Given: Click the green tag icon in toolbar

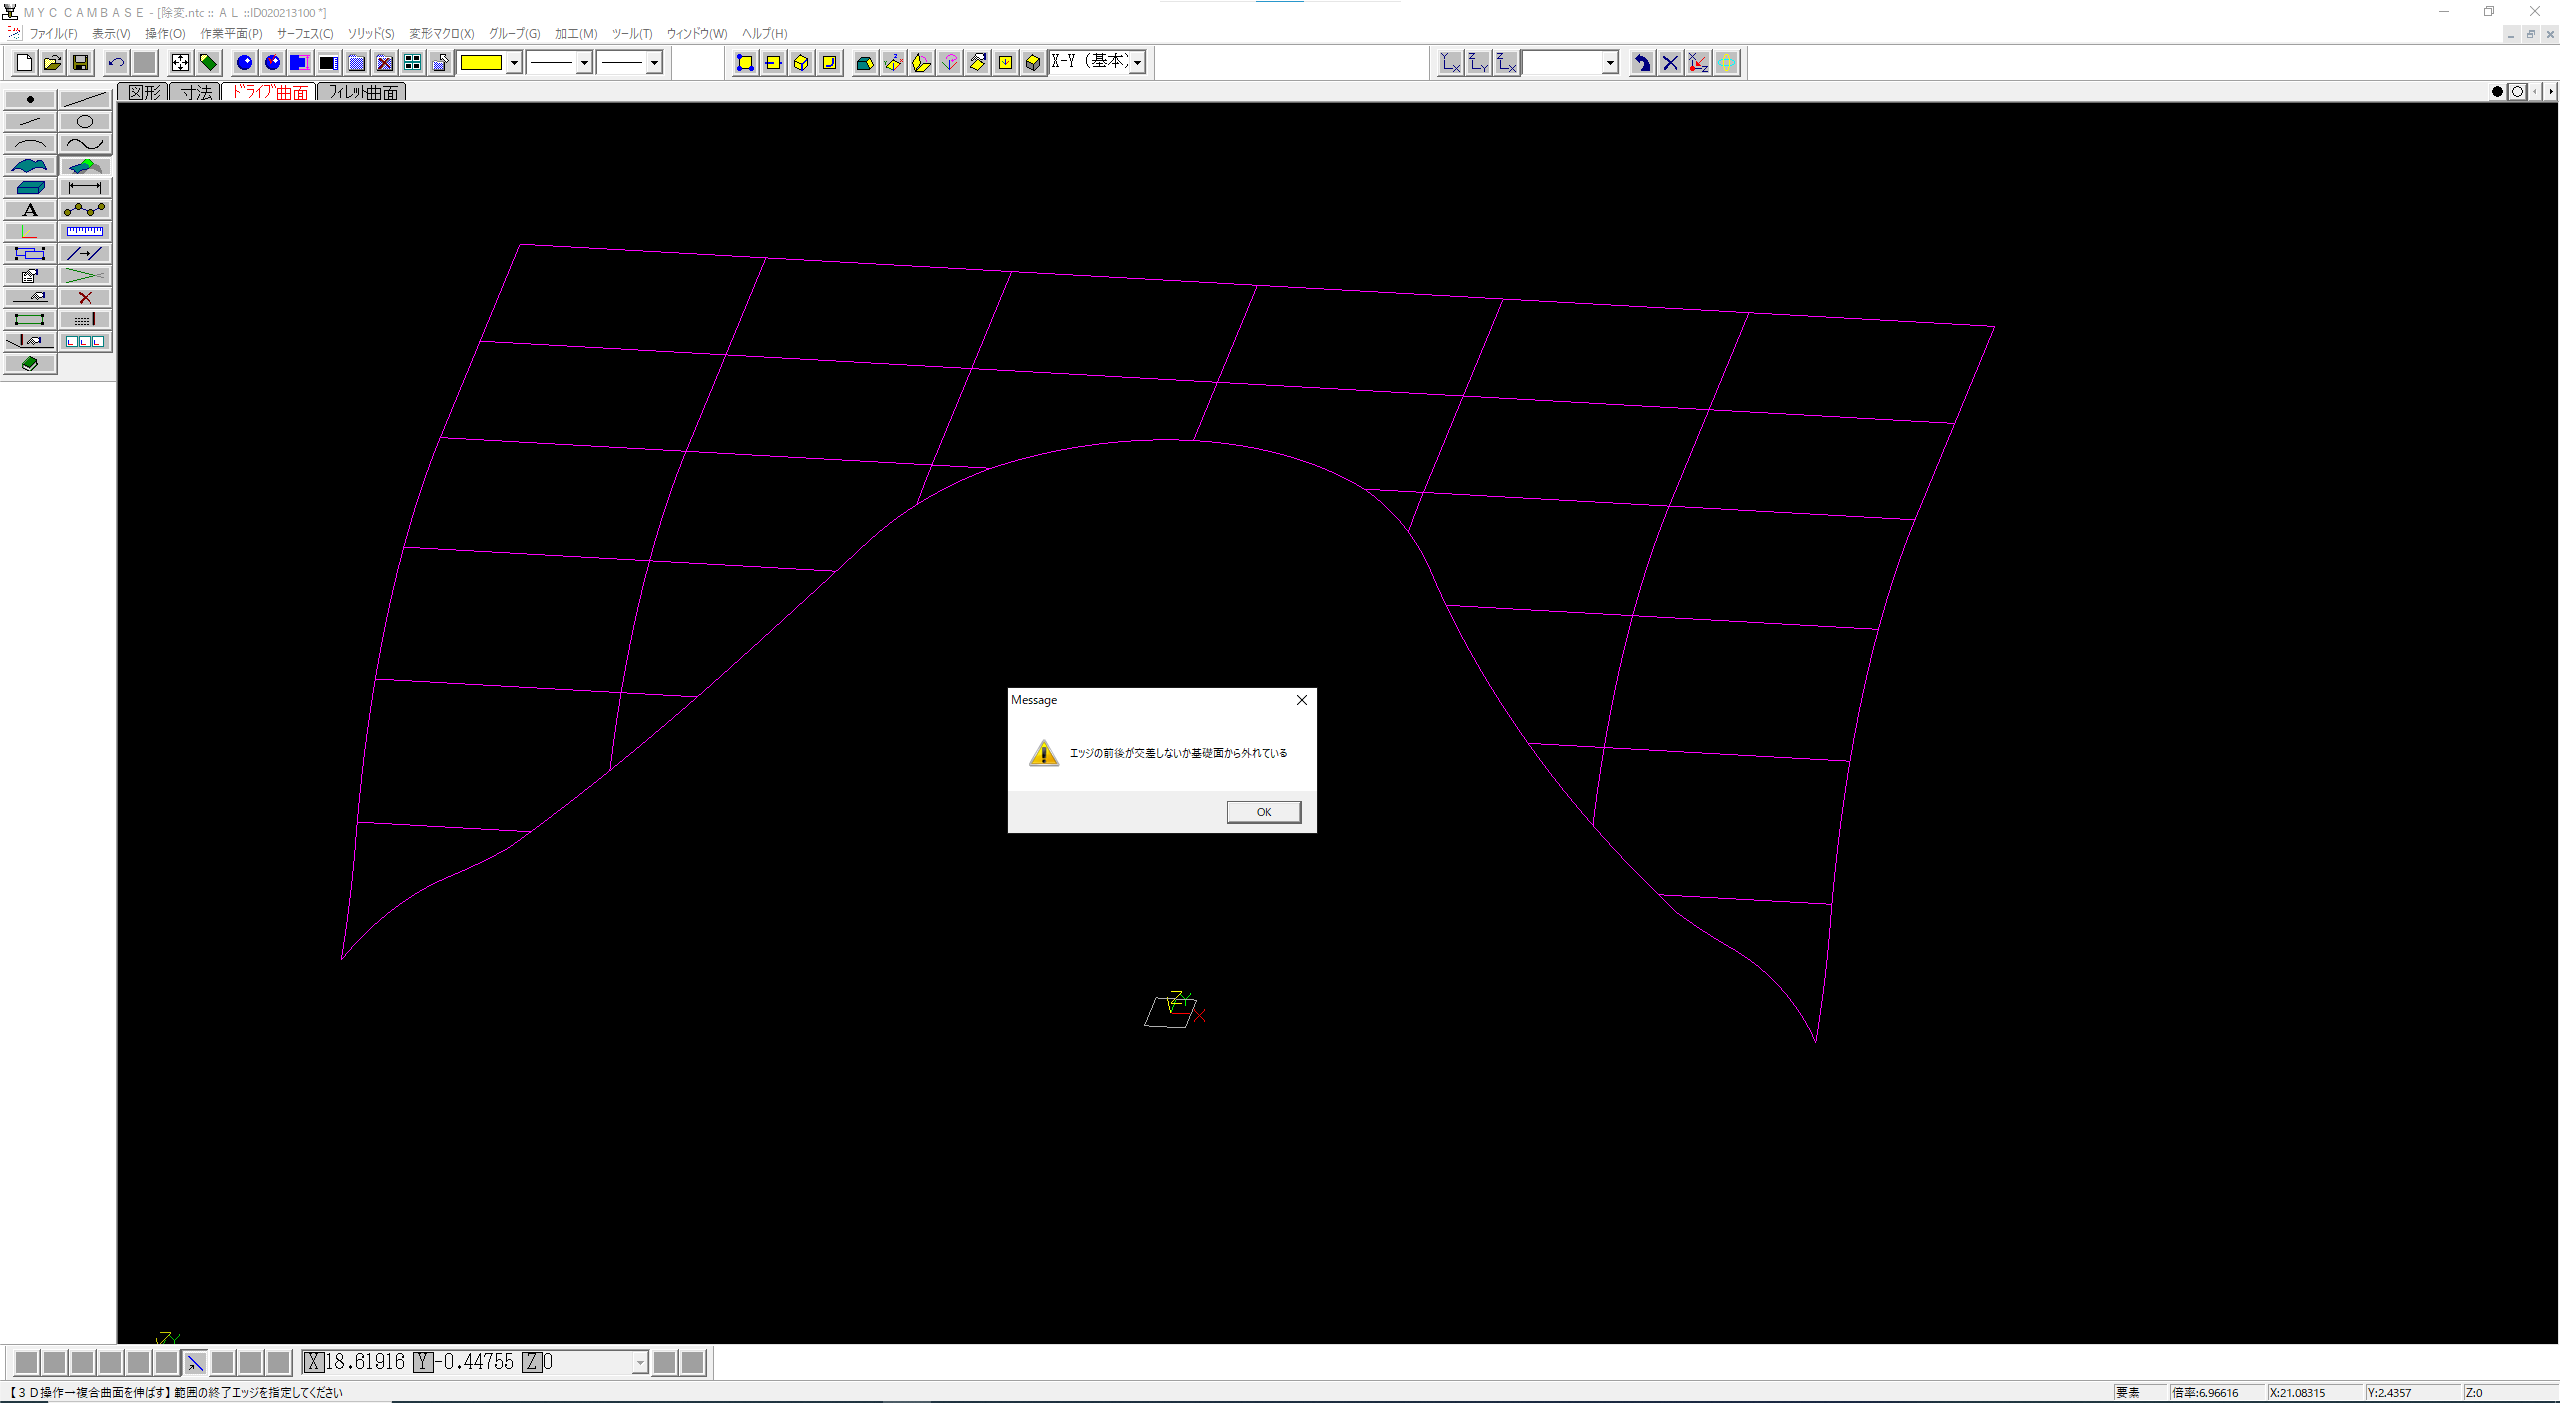Looking at the screenshot, I should pyautogui.click(x=208, y=63).
